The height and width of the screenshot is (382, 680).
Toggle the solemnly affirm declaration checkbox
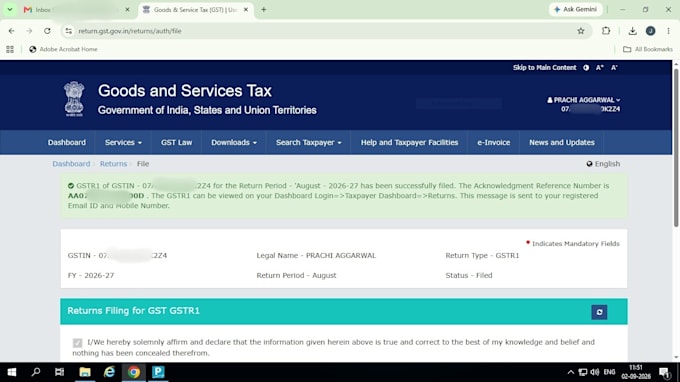[77, 343]
